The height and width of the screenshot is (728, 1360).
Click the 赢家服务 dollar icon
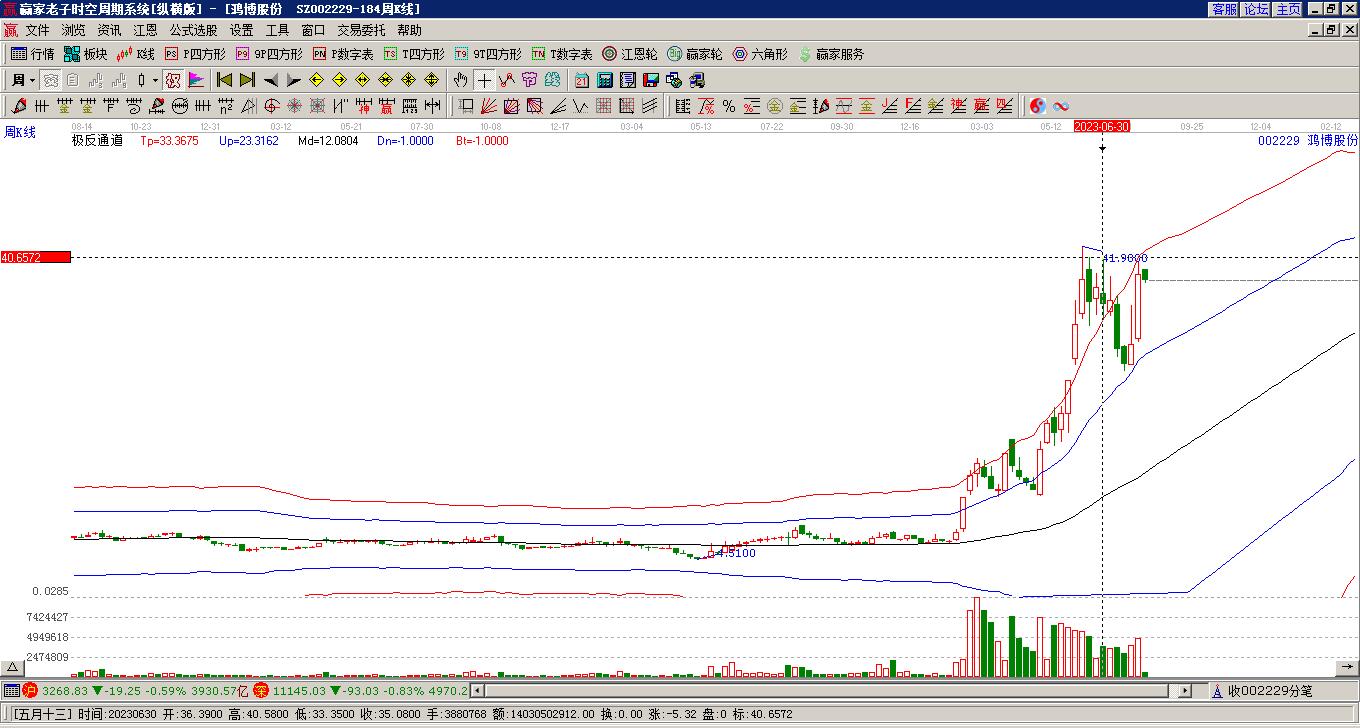click(x=831, y=54)
